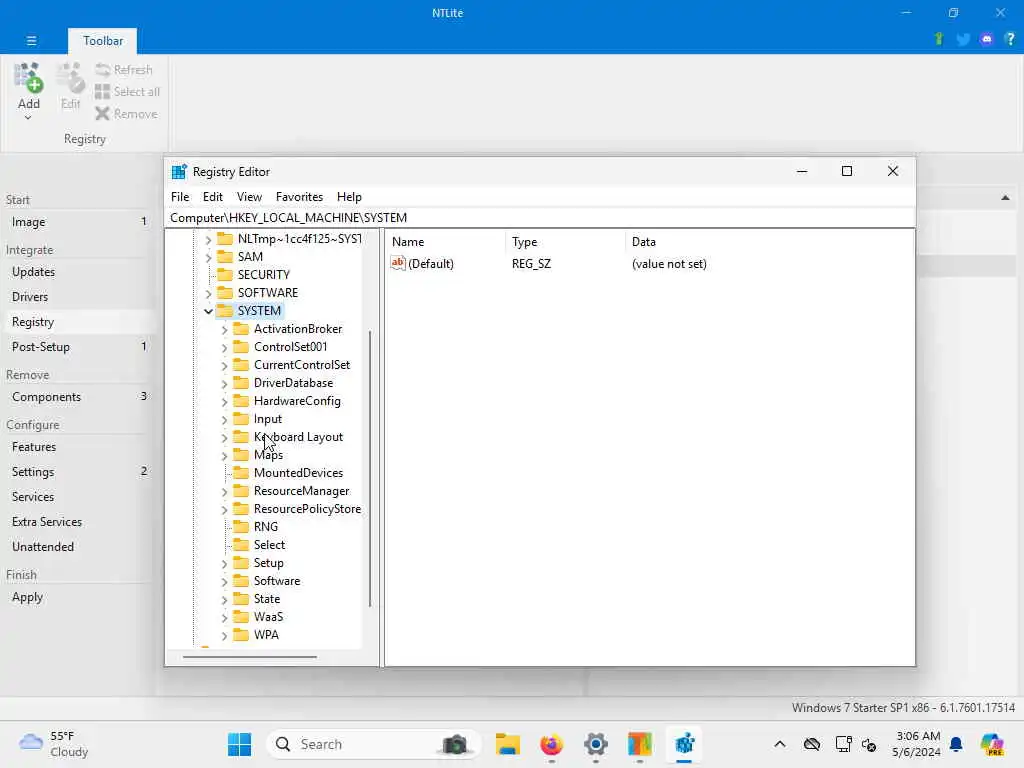Open Firefox from the taskbar
Image resolution: width=1024 pixels, height=768 pixels.
(x=552, y=744)
